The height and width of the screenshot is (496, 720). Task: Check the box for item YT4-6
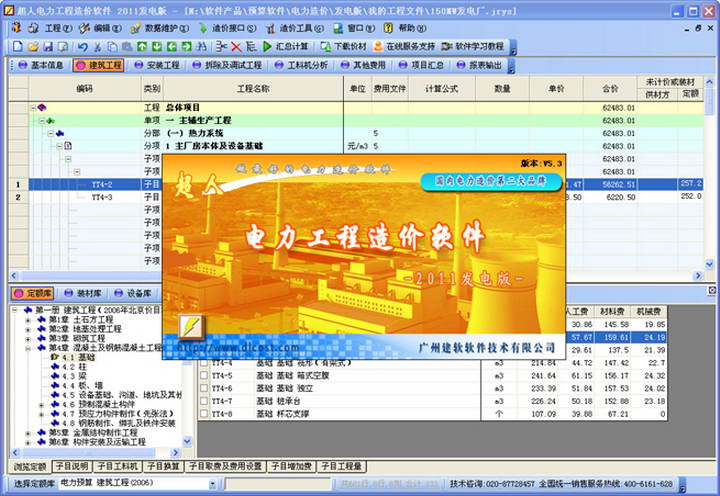tap(204, 388)
